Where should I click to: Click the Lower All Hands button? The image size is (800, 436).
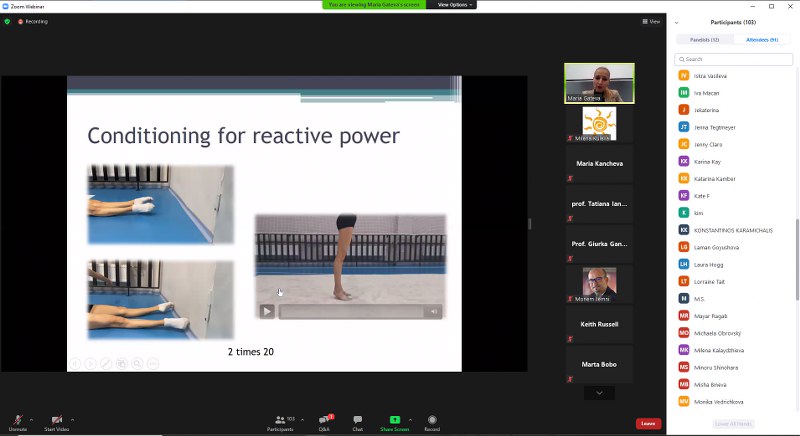(733, 424)
